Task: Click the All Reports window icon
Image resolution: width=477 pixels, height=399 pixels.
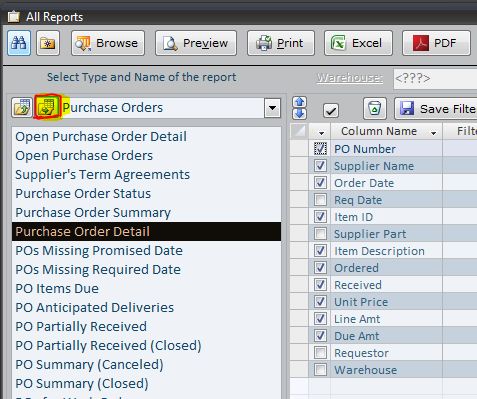Action: 14,16
